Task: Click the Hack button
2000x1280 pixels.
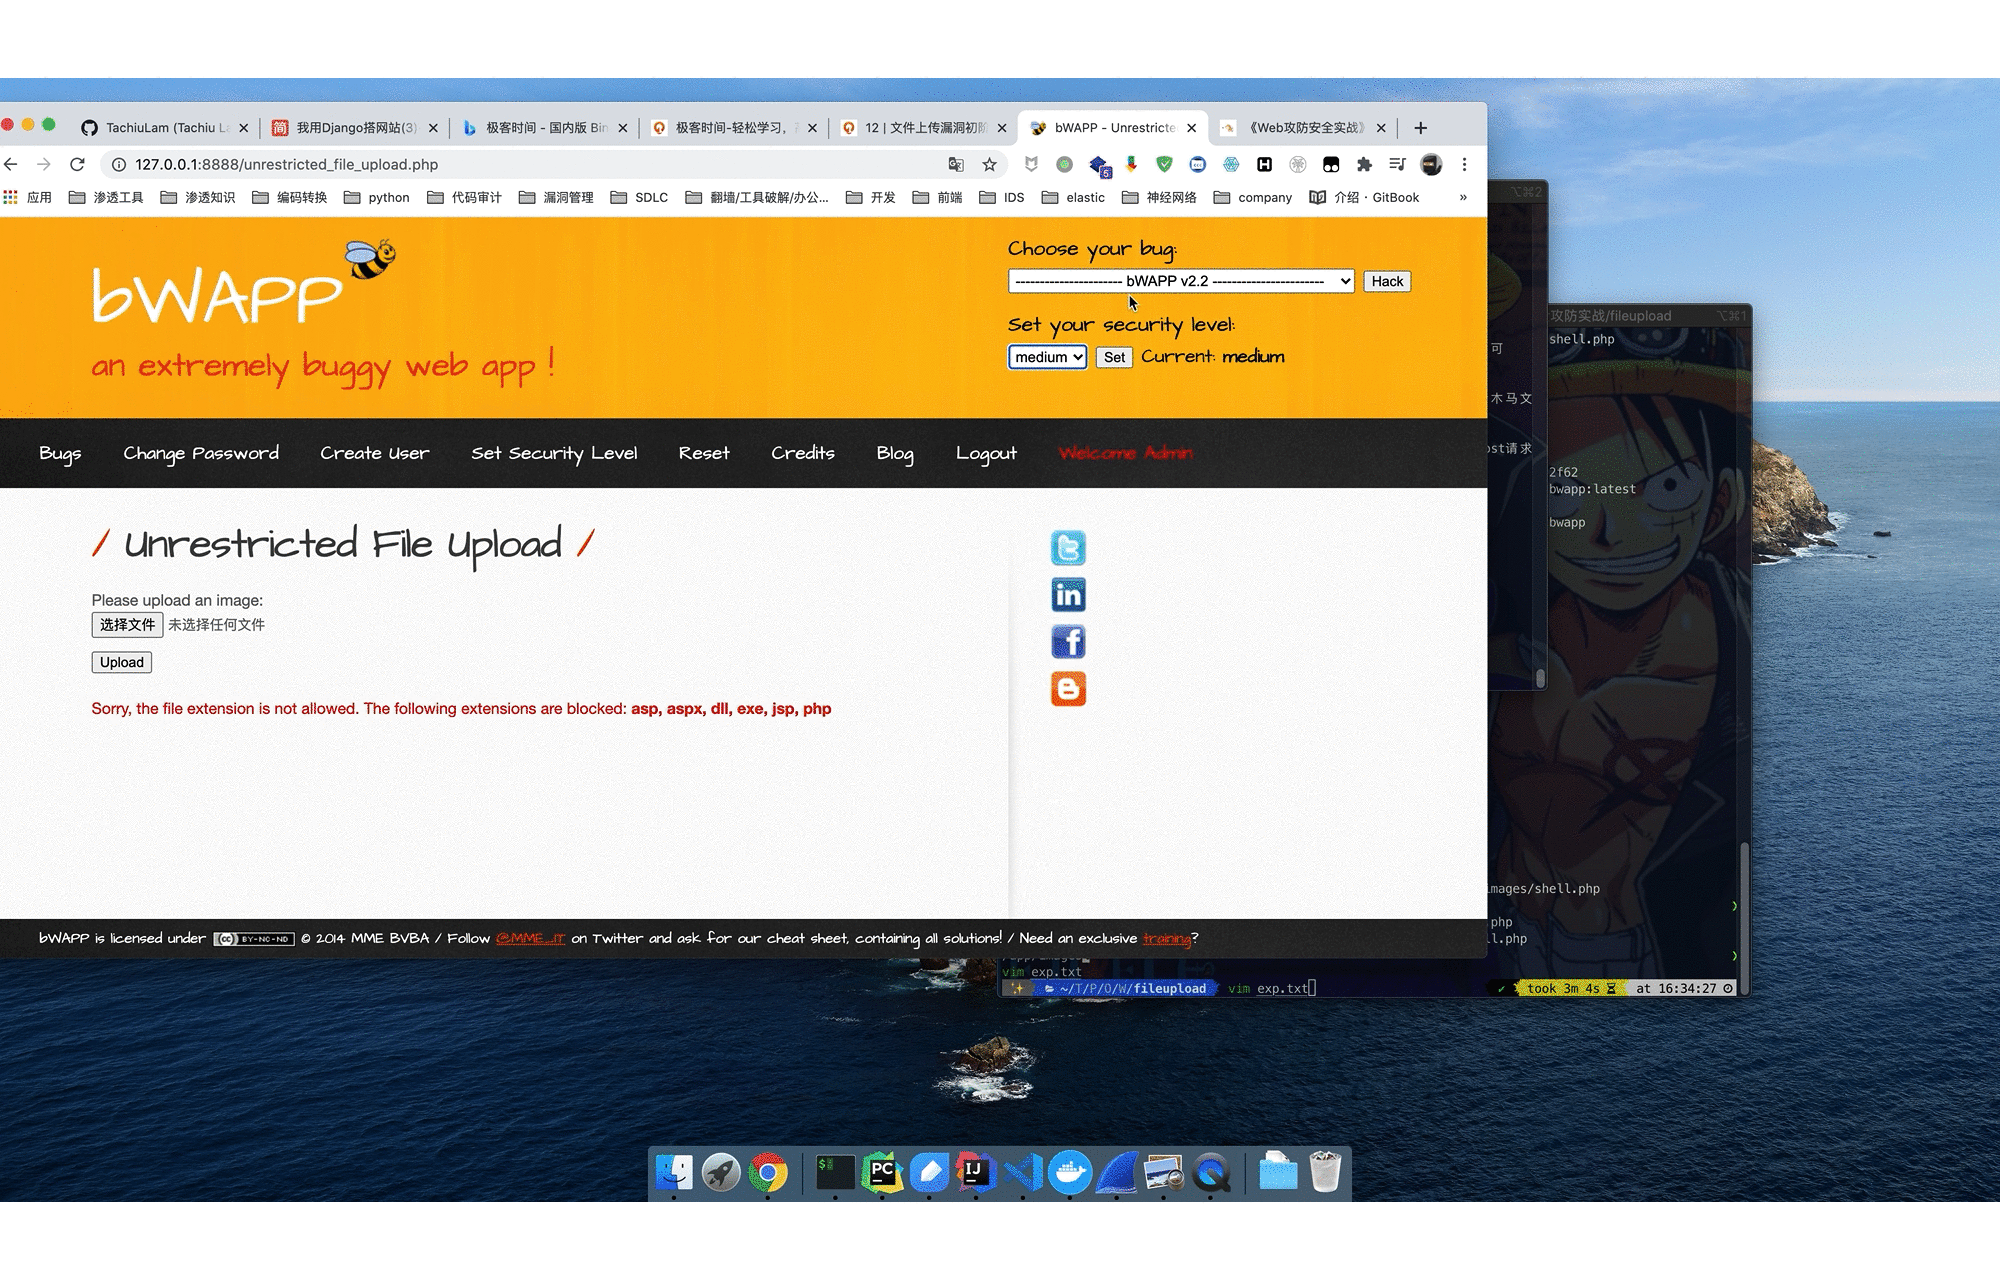Action: tap(1388, 281)
